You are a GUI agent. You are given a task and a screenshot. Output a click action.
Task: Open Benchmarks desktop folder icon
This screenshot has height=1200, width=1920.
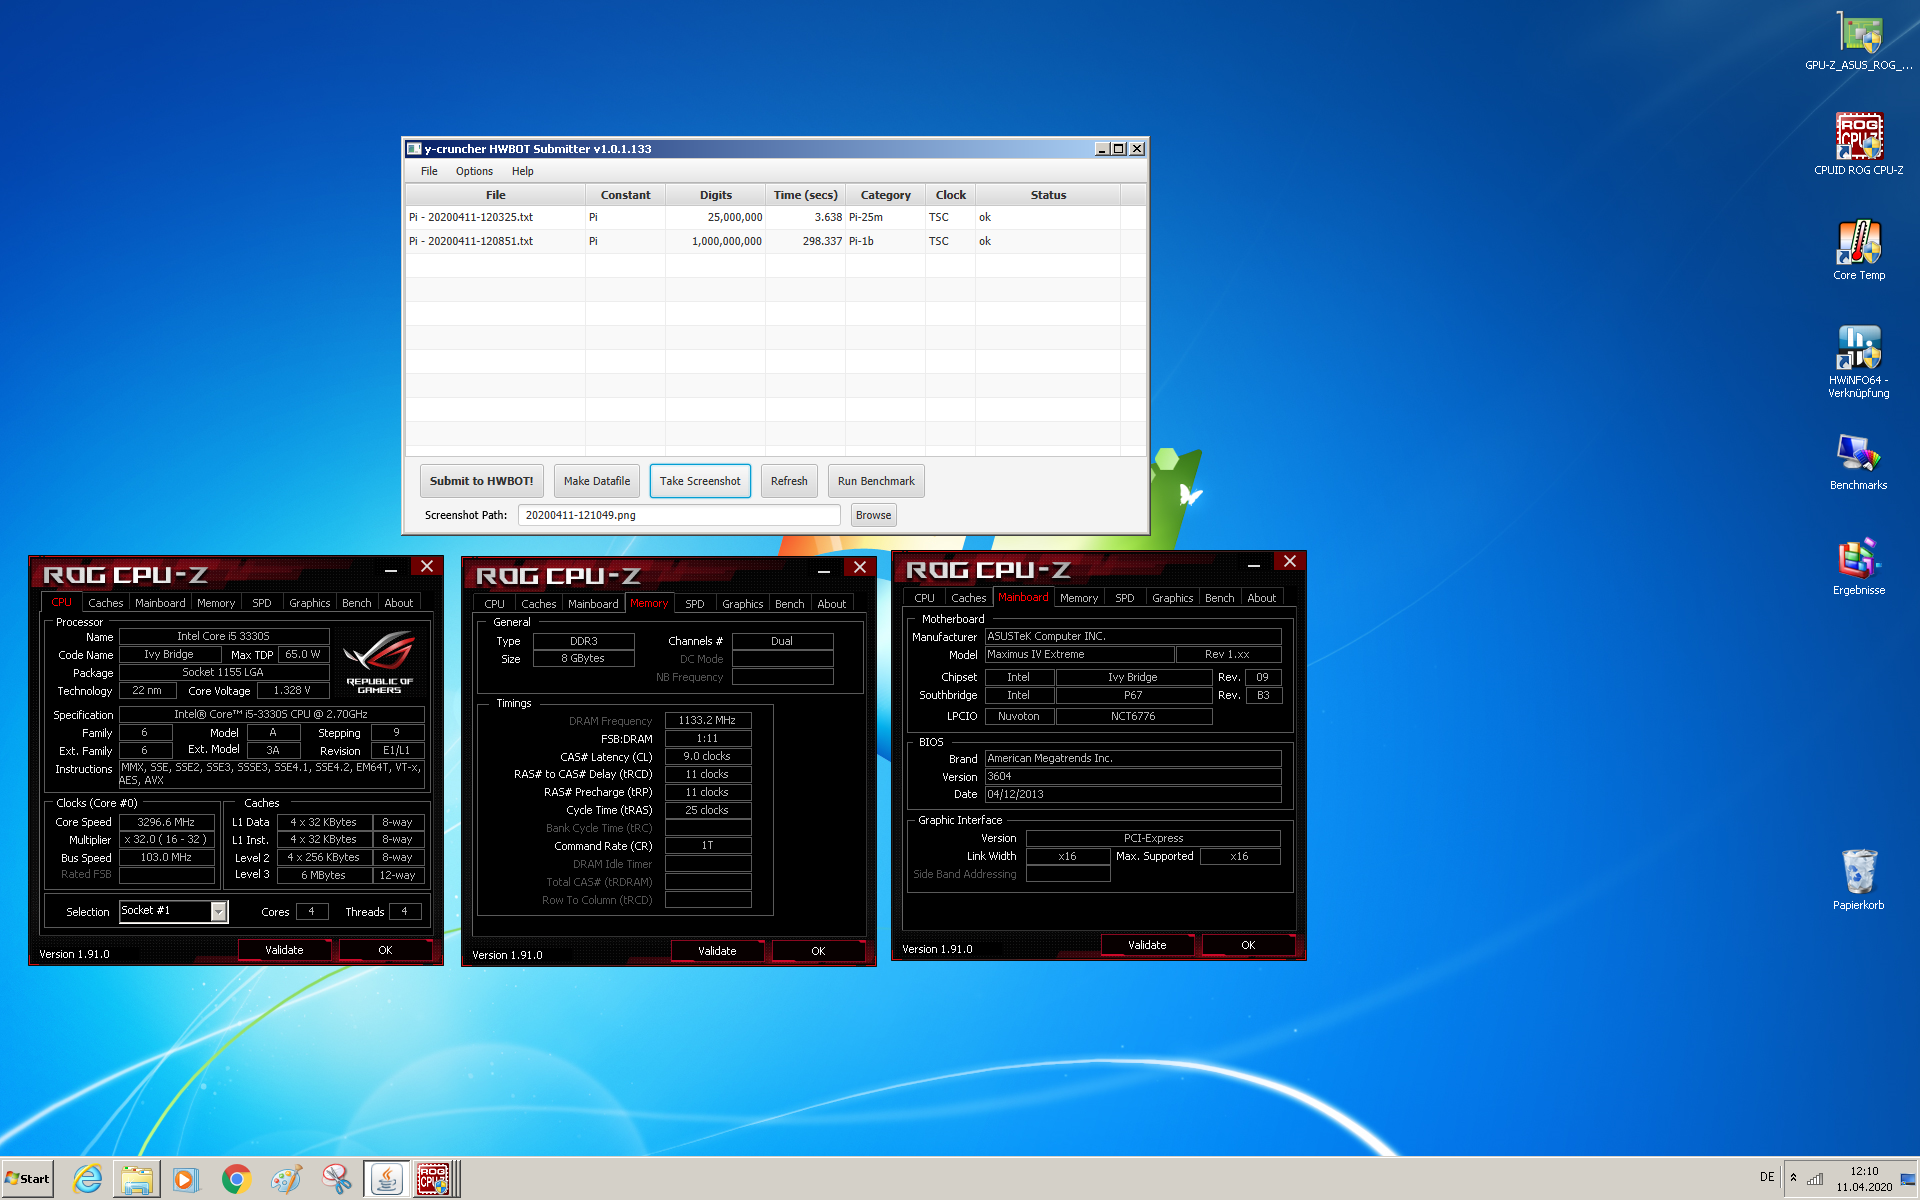1859,462
